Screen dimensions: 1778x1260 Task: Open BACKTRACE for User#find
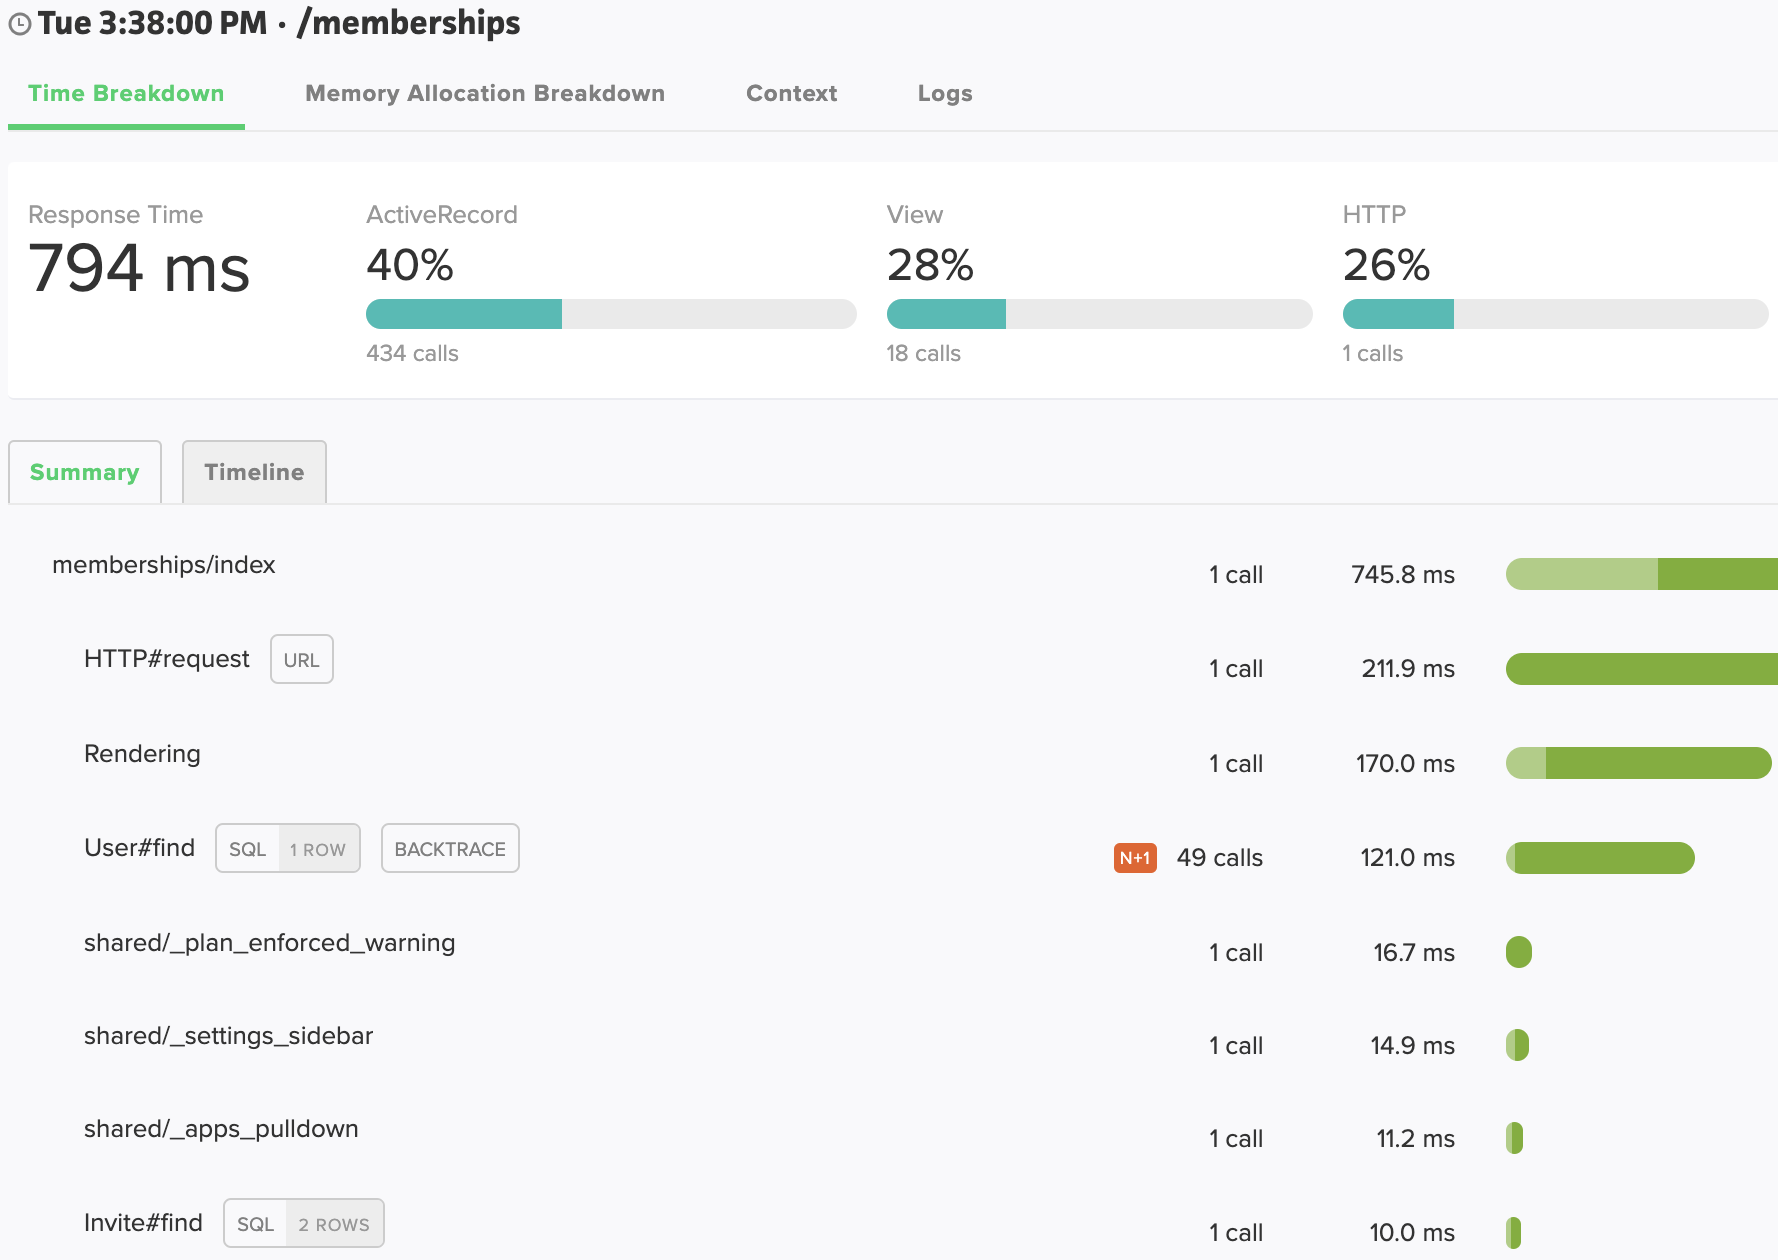click(x=450, y=849)
